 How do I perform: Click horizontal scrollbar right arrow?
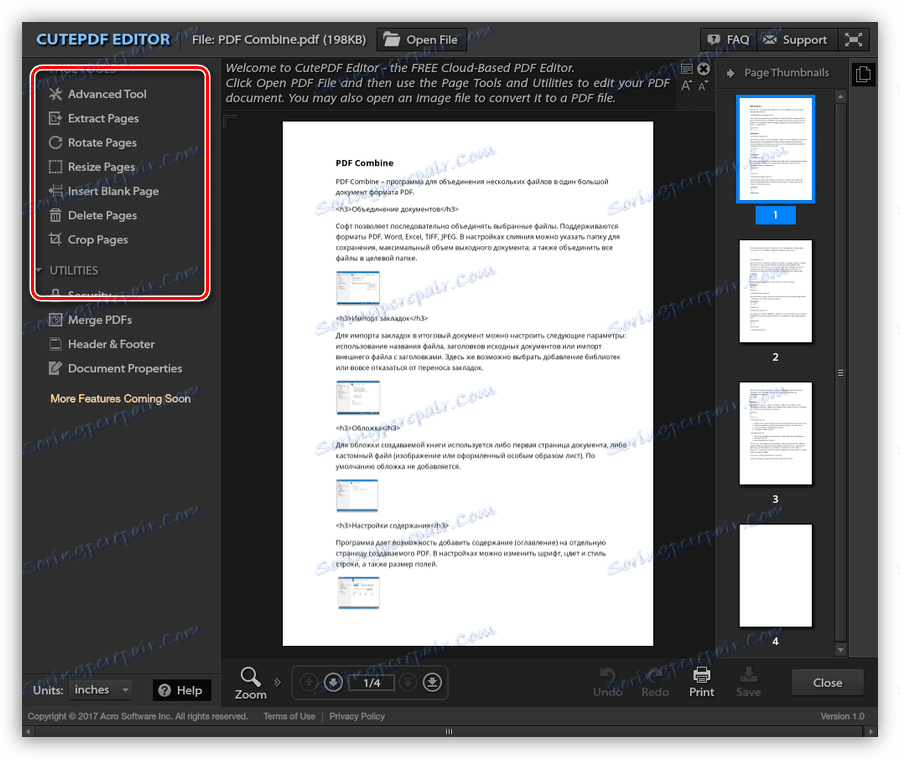[871, 731]
